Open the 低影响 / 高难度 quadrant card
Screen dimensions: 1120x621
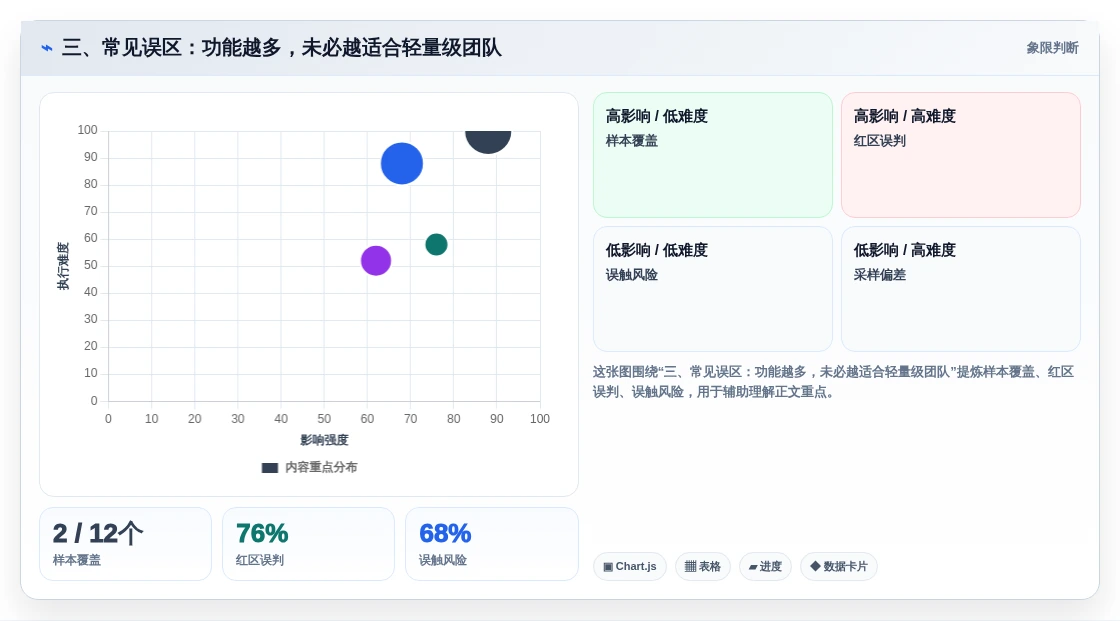[961, 289]
